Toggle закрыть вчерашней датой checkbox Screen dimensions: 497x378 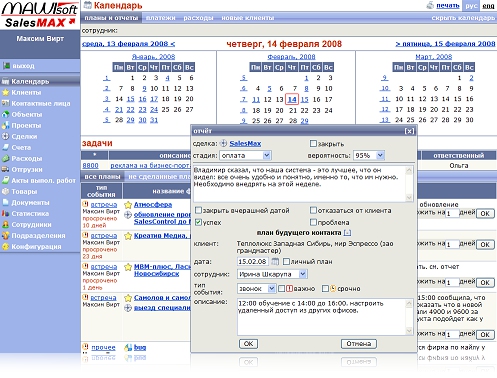(198, 210)
